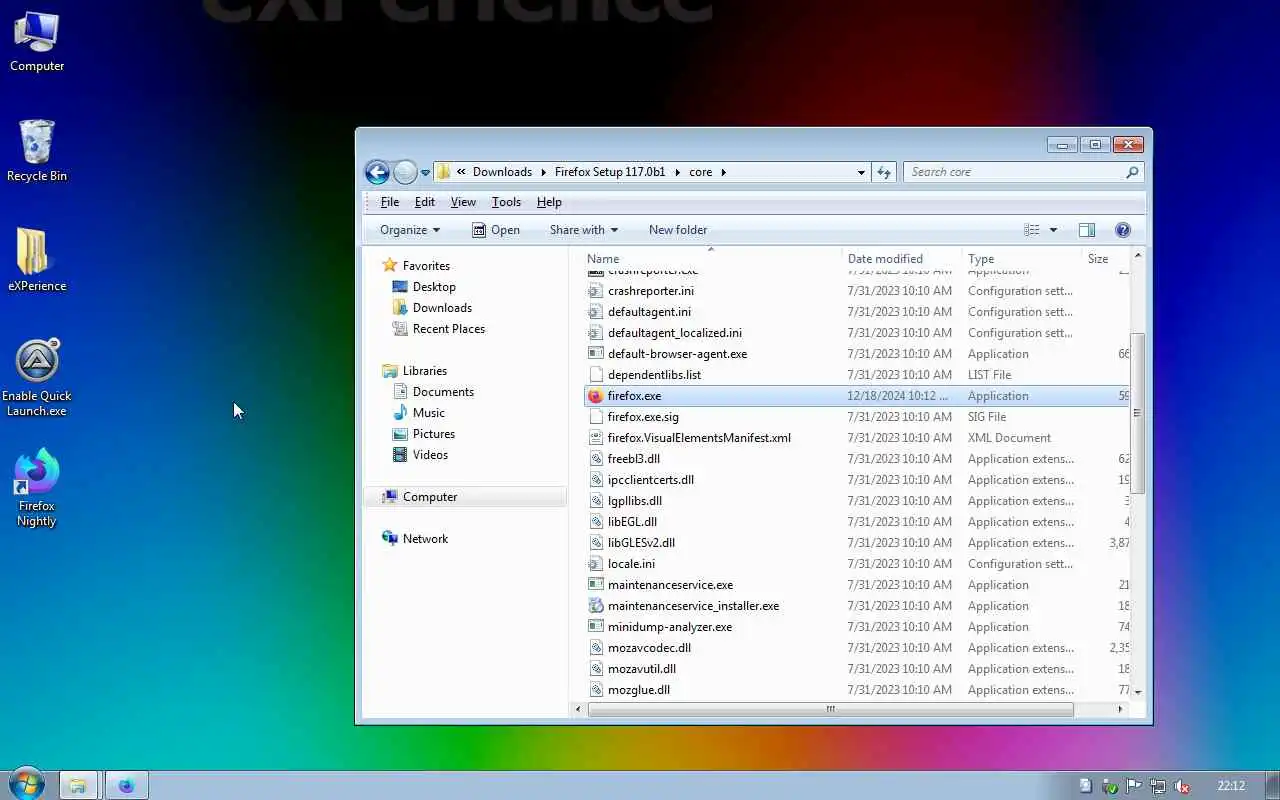This screenshot has height=800, width=1280.
Task: Click the eXPerience folder on desktop
Action: tap(37, 260)
